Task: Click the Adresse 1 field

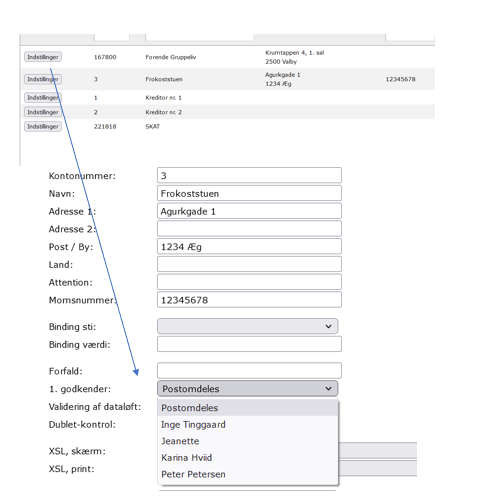Action: [x=249, y=211]
